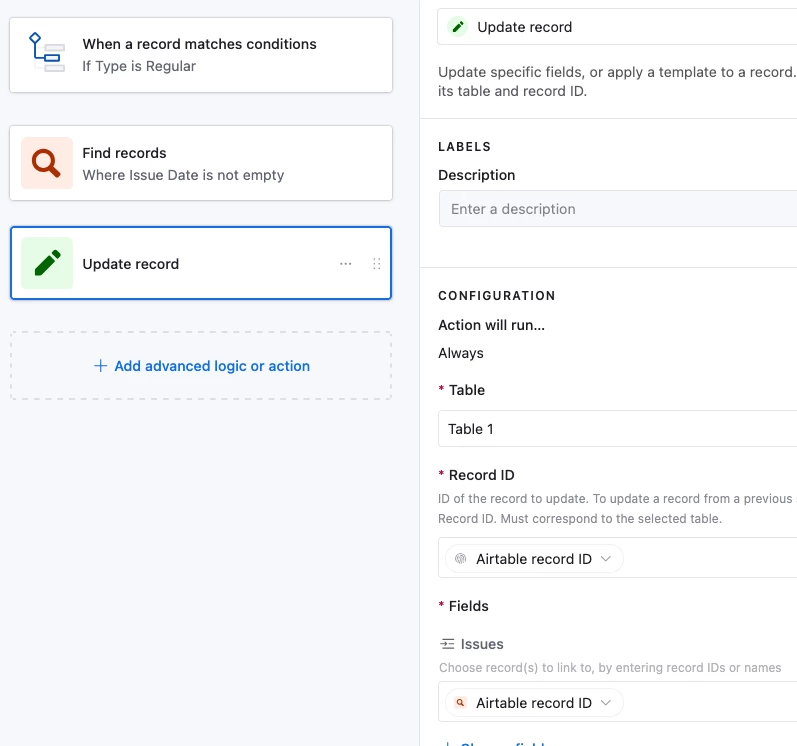The image size is (797, 746).
Task: Click the empty space in the Issues field
Action: tap(710, 703)
